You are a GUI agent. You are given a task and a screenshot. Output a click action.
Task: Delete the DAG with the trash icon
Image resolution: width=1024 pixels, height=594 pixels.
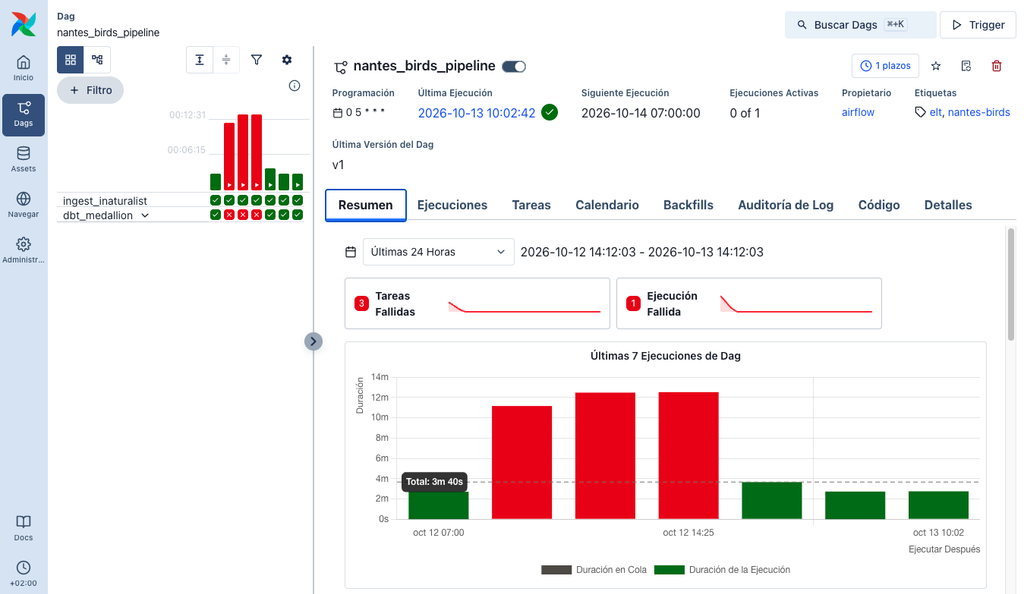(997, 66)
